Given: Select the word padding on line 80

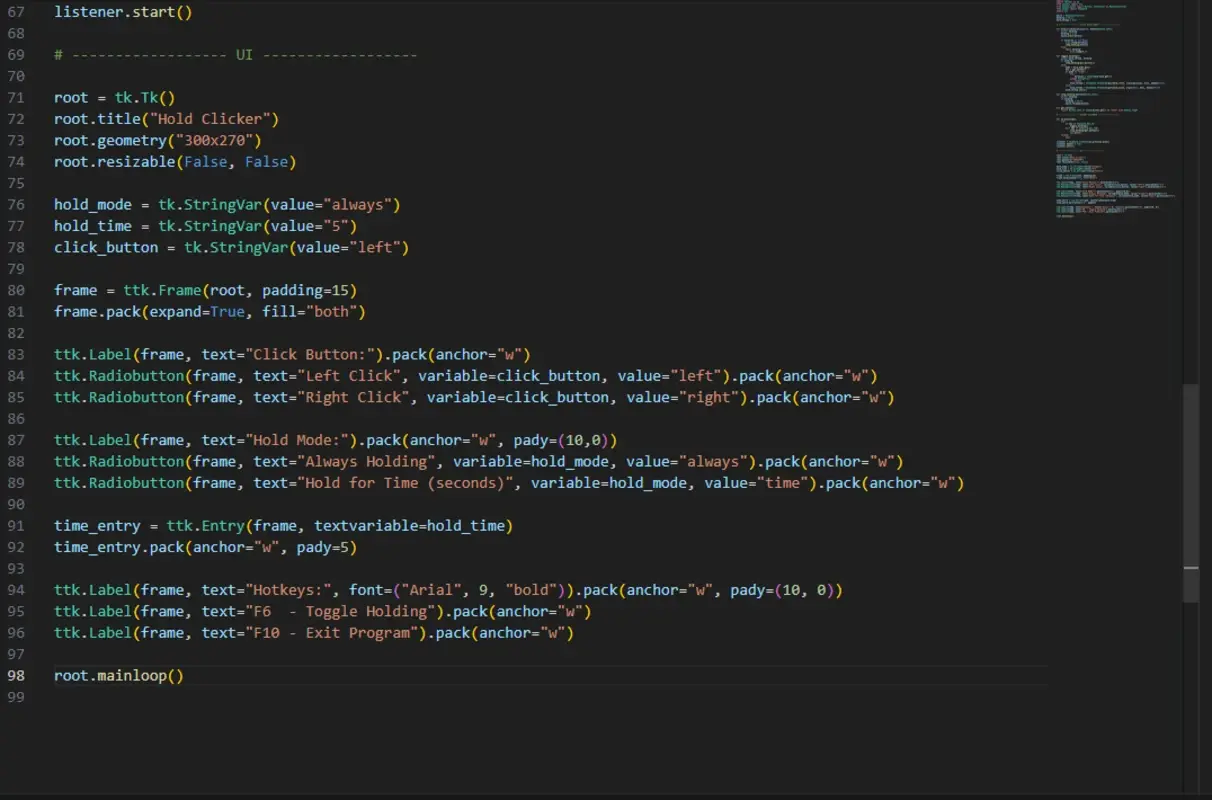Looking at the screenshot, I should click(x=294, y=289).
